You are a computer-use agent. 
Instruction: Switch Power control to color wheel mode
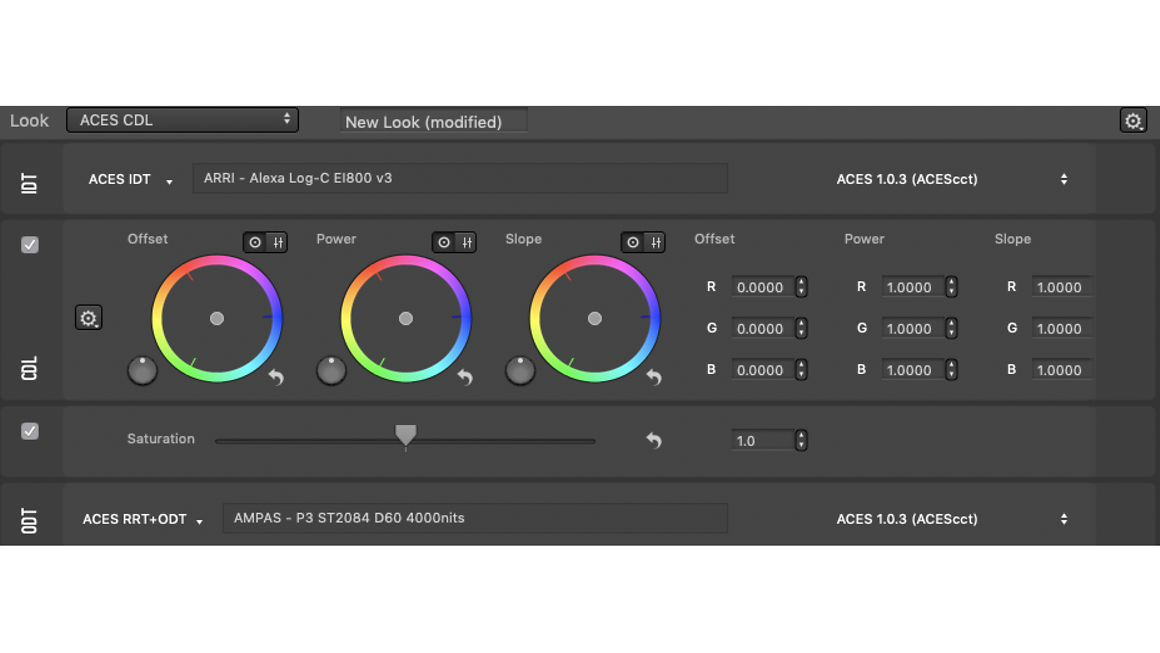pyautogui.click(x=444, y=242)
